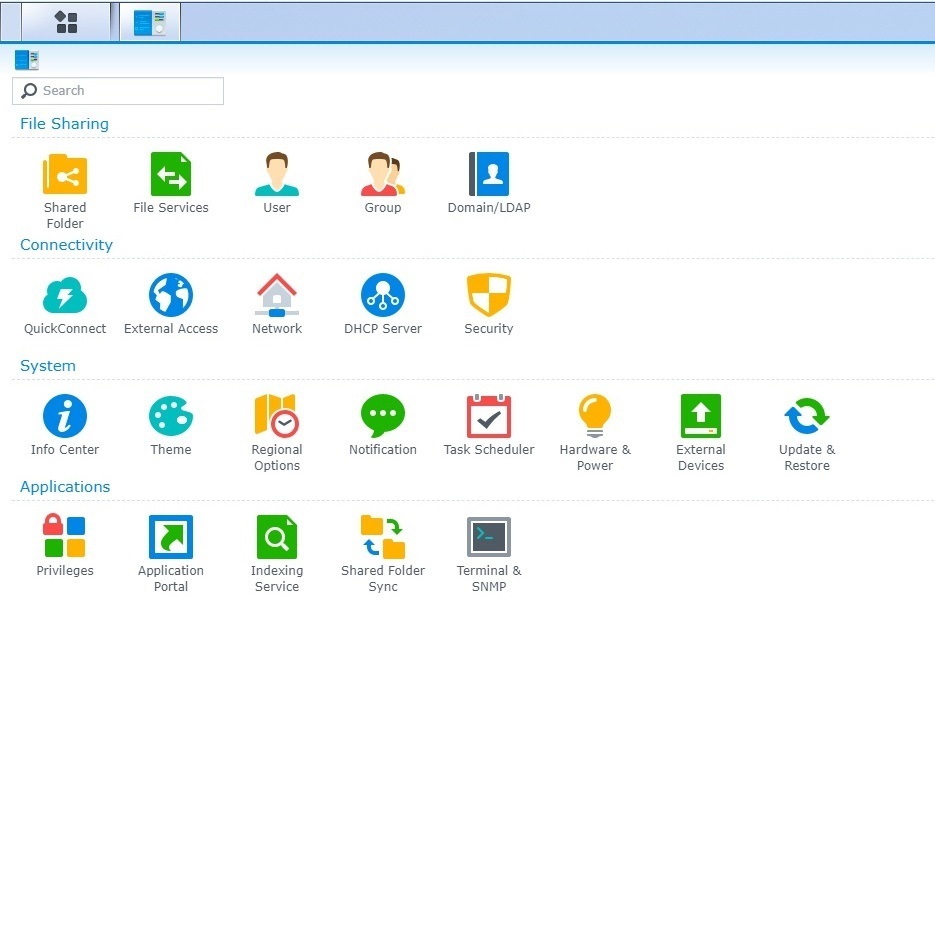Open QuickConnect setup

(64, 294)
